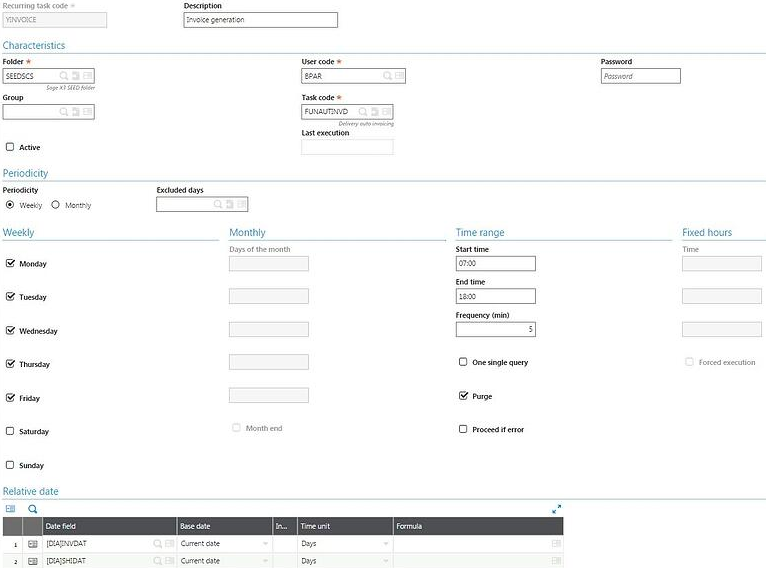
Task: Expand Base date dropdown for DIA SHIDAT row
Action: tap(265, 561)
